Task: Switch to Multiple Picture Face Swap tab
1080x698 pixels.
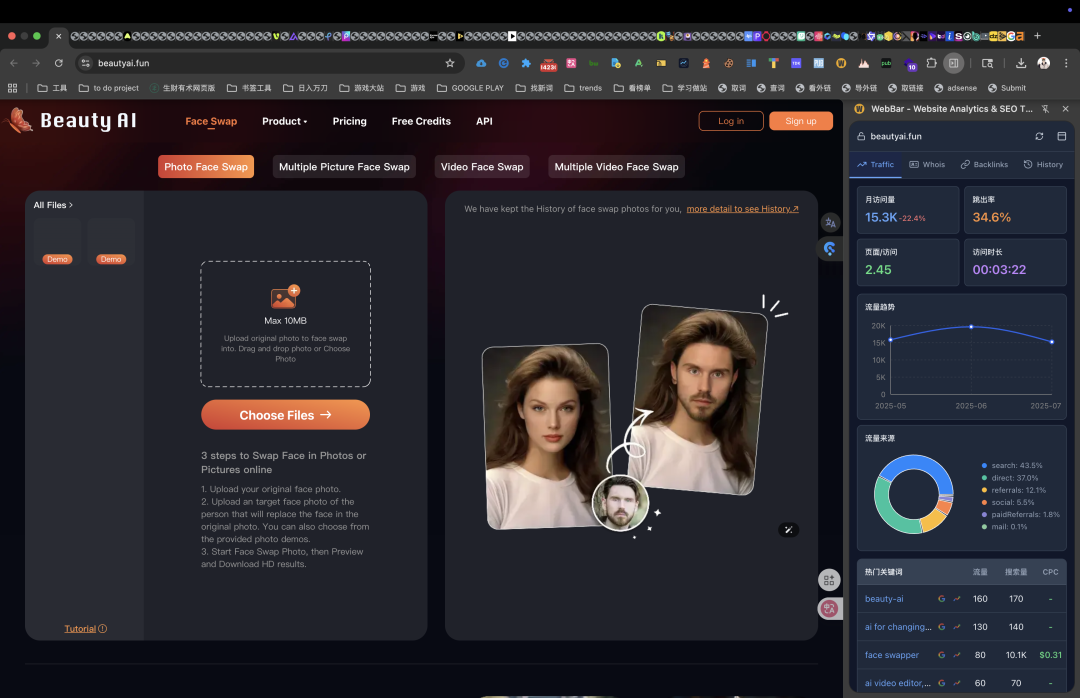Action: click(344, 167)
